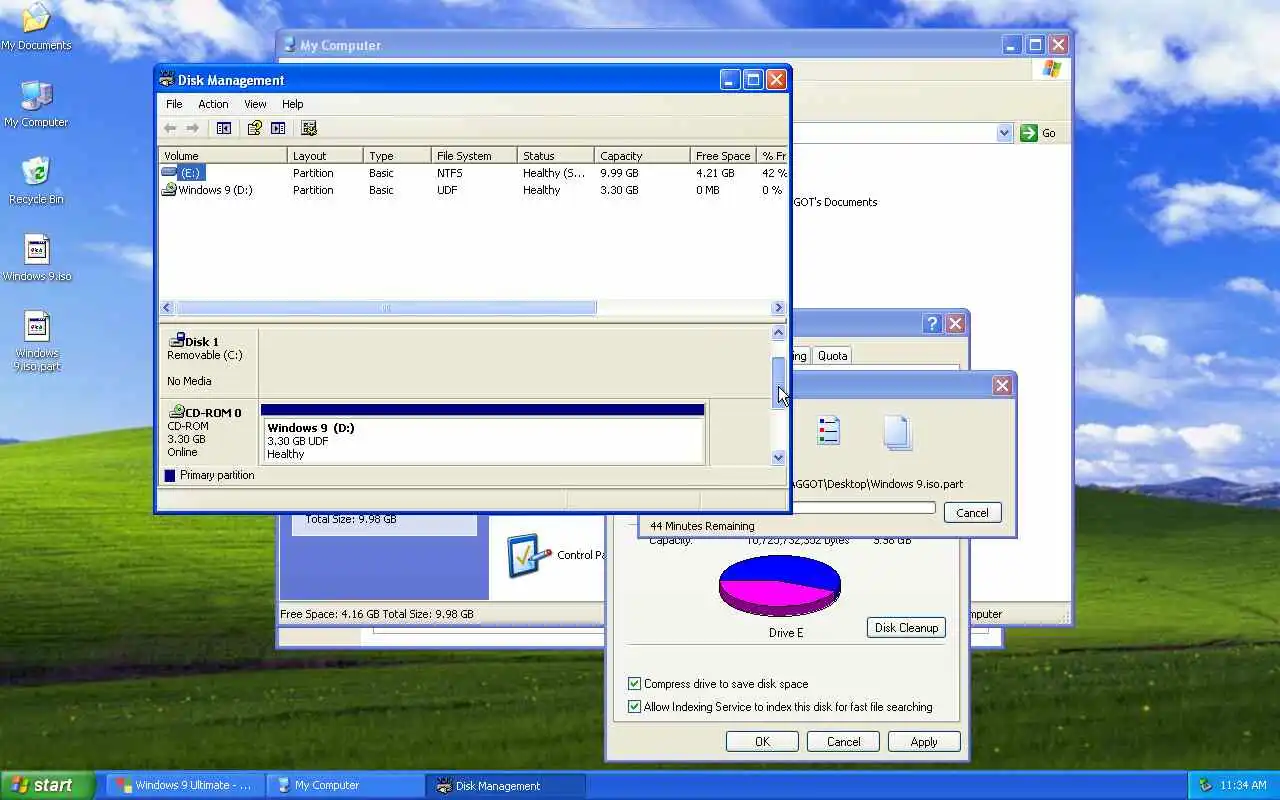Open the File menu in Disk Management
This screenshot has height=800, width=1280.
174,104
